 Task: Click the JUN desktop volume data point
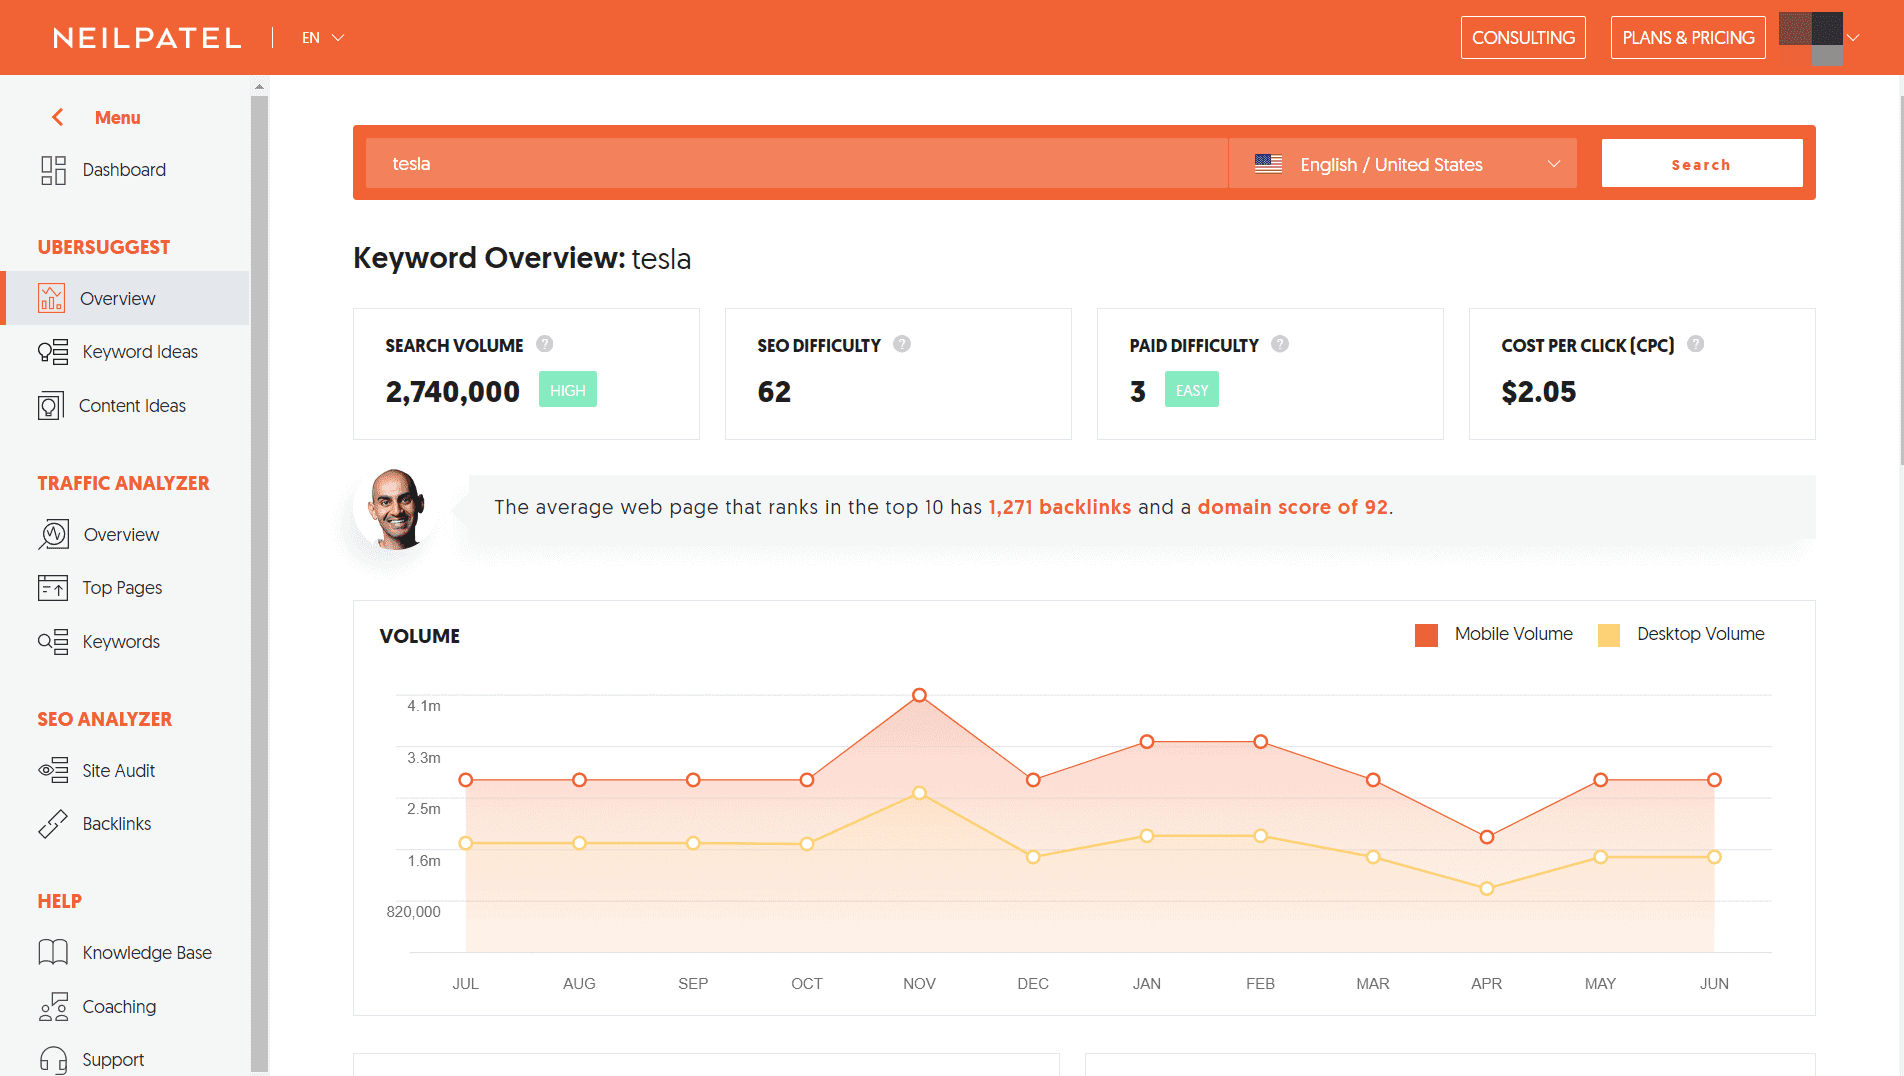point(1714,857)
